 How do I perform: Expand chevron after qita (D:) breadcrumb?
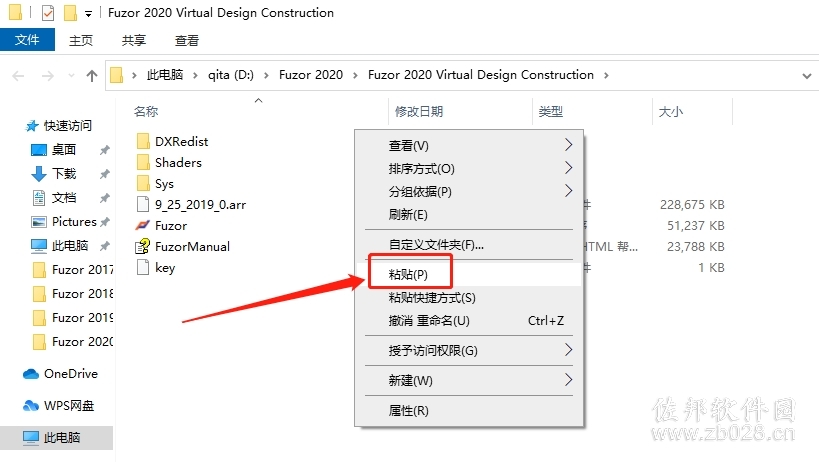tap(266, 75)
